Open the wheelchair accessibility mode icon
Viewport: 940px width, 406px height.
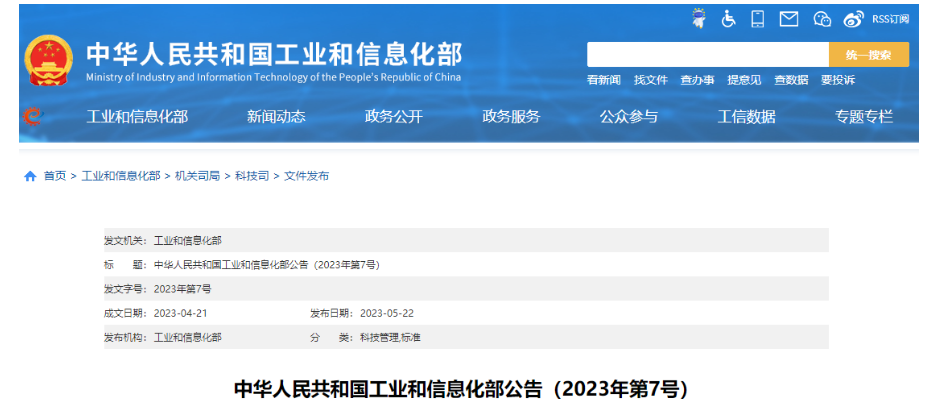point(728,19)
